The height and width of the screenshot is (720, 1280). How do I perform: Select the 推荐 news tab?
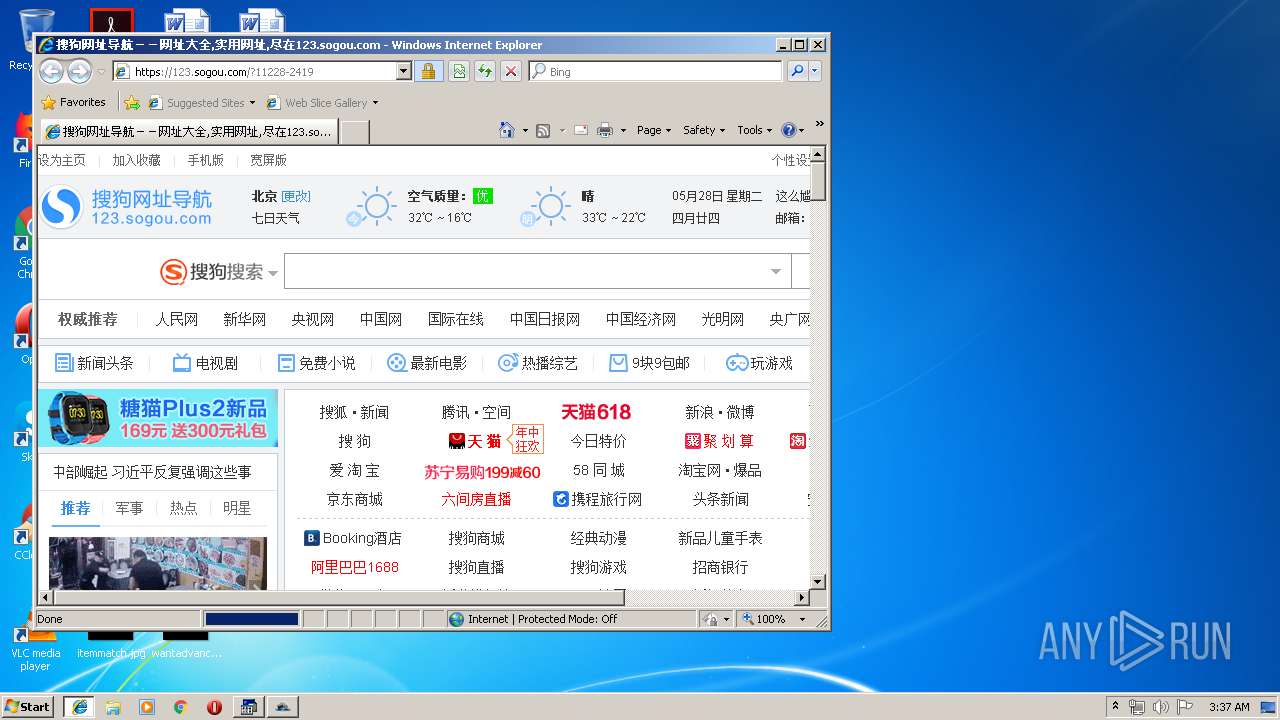pyautogui.click(x=75, y=508)
